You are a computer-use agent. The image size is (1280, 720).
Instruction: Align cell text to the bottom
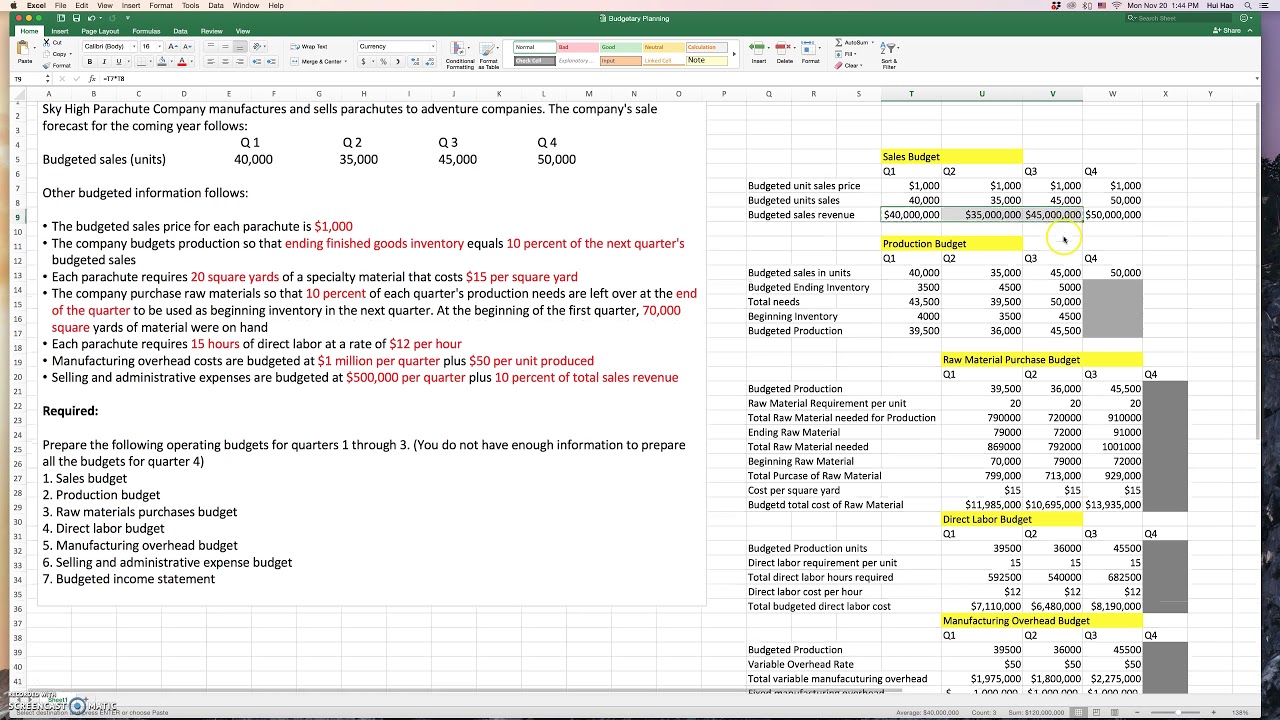click(241, 47)
